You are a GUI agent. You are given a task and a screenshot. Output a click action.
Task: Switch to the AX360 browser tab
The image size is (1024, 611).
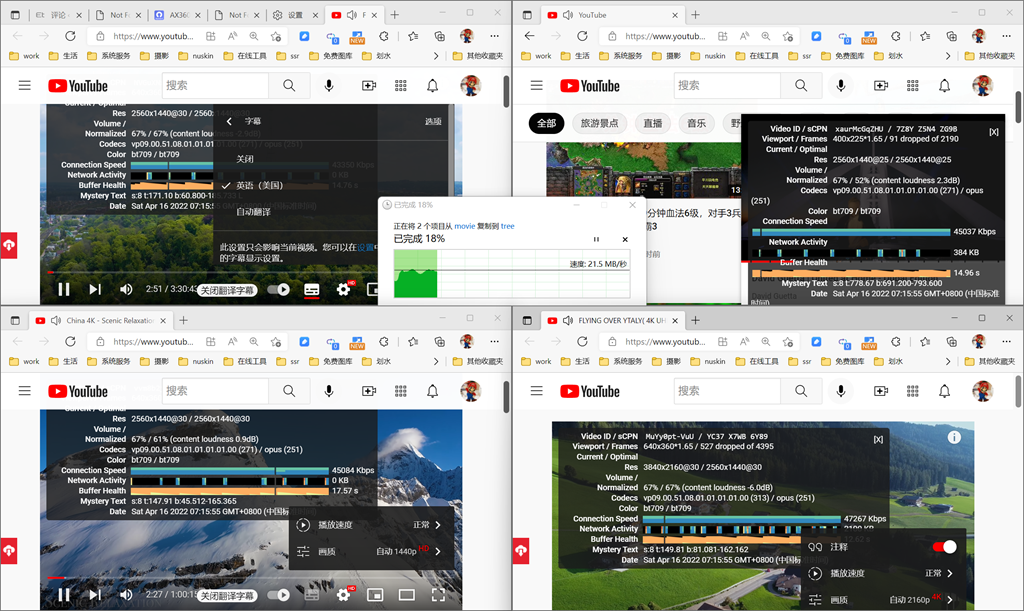tap(178, 15)
